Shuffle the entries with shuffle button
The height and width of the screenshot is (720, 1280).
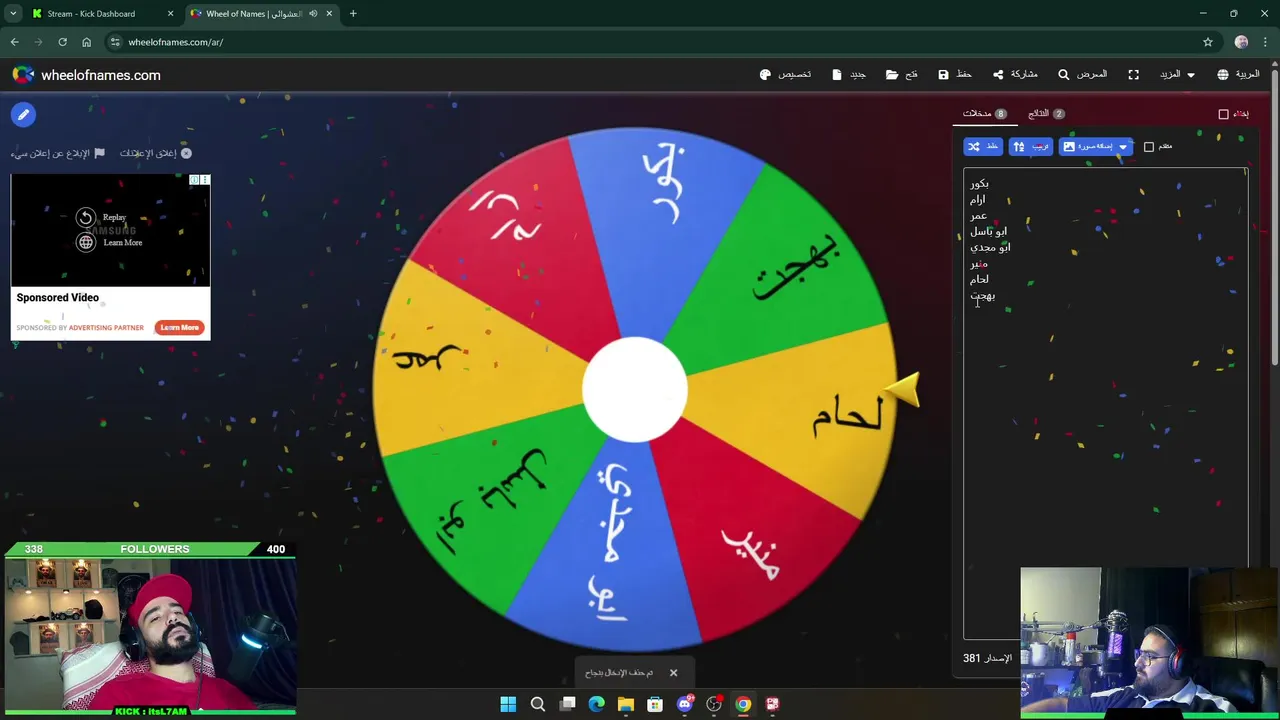coord(983,147)
